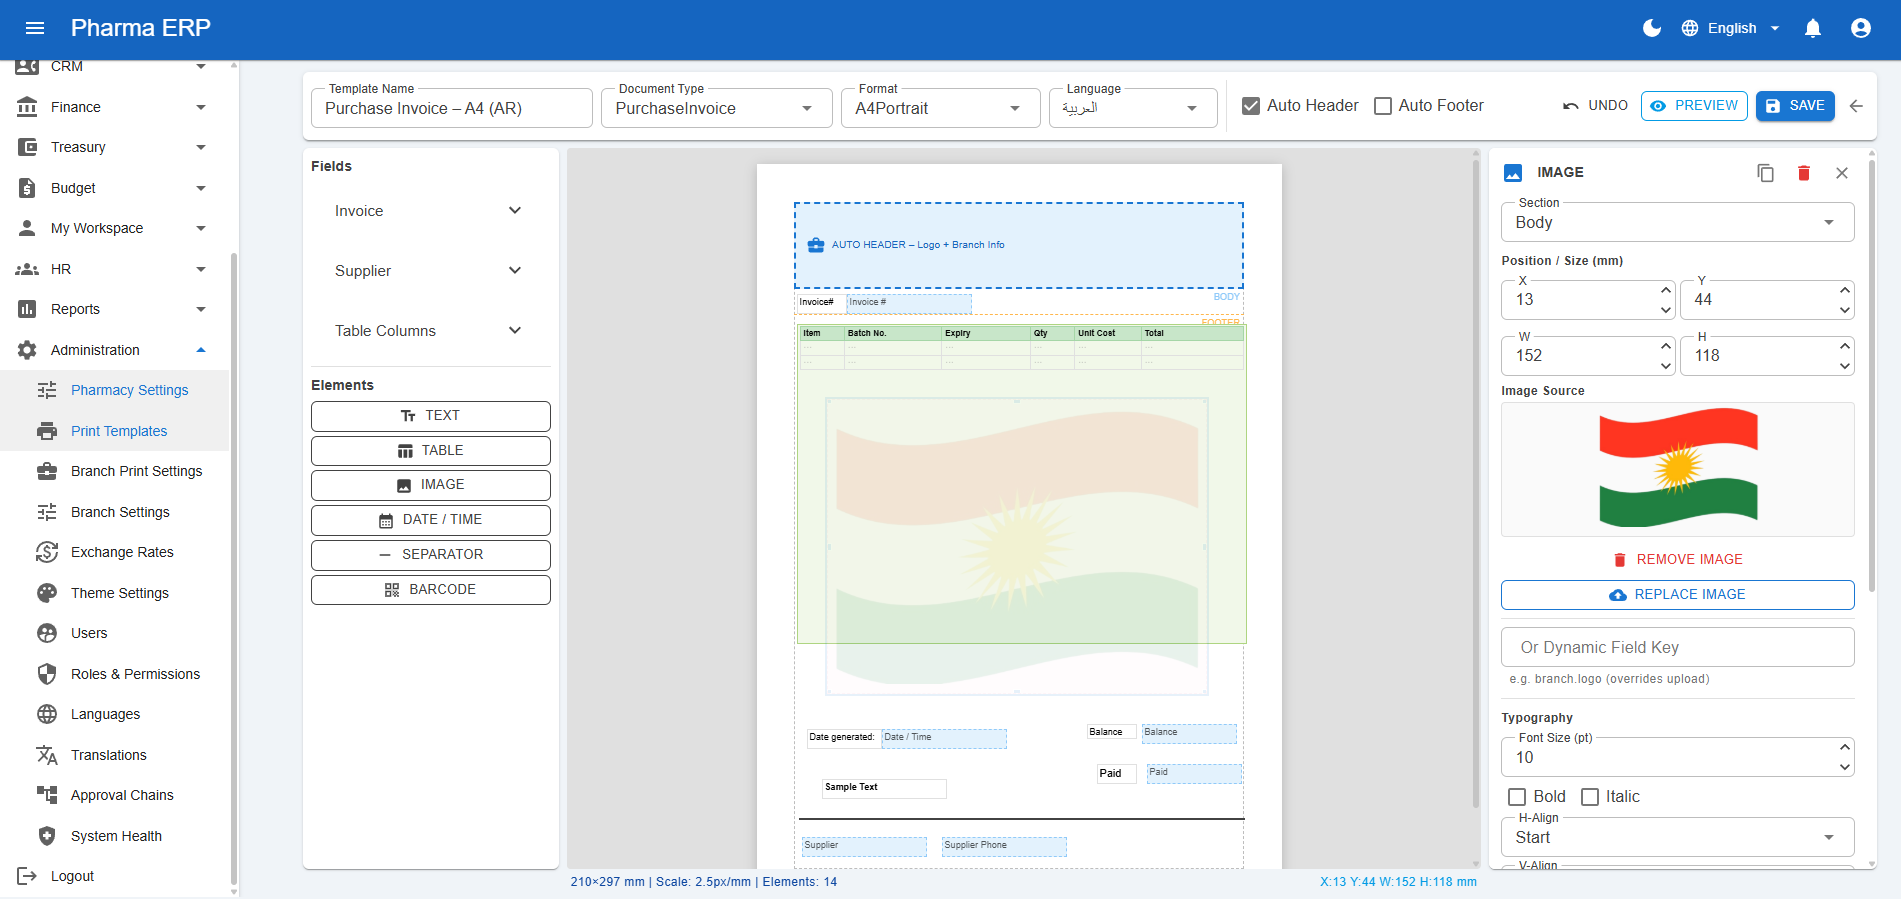Click the PREVIEW button
Image resolution: width=1901 pixels, height=899 pixels.
[x=1694, y=106]
